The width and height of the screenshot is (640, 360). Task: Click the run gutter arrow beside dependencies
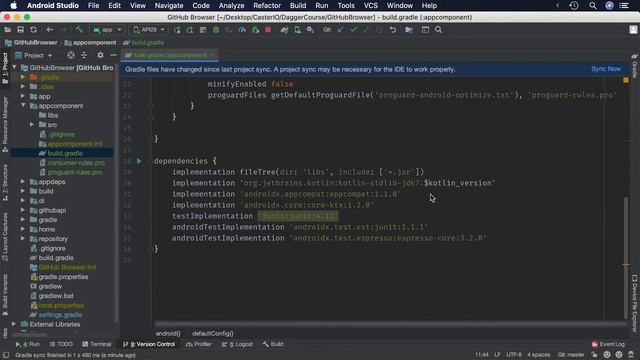click(x=139, y=161)
